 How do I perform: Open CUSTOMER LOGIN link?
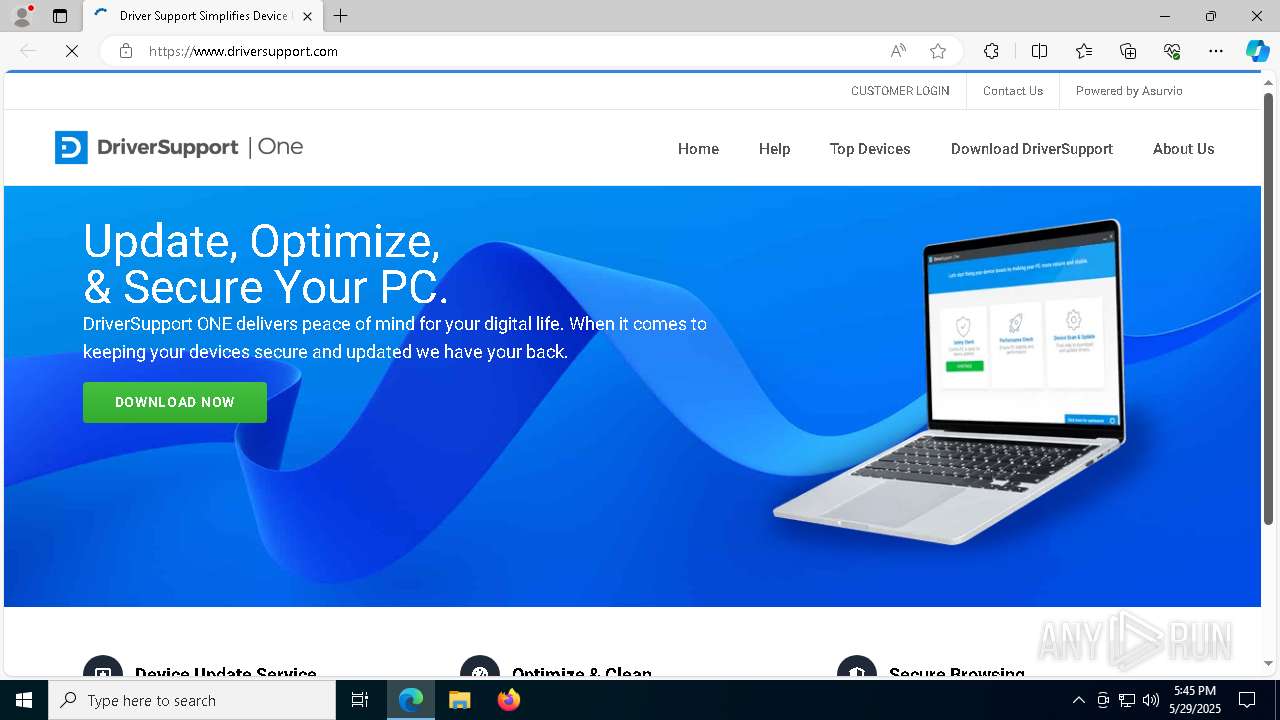pyautogui.click(x=900, y=91)
